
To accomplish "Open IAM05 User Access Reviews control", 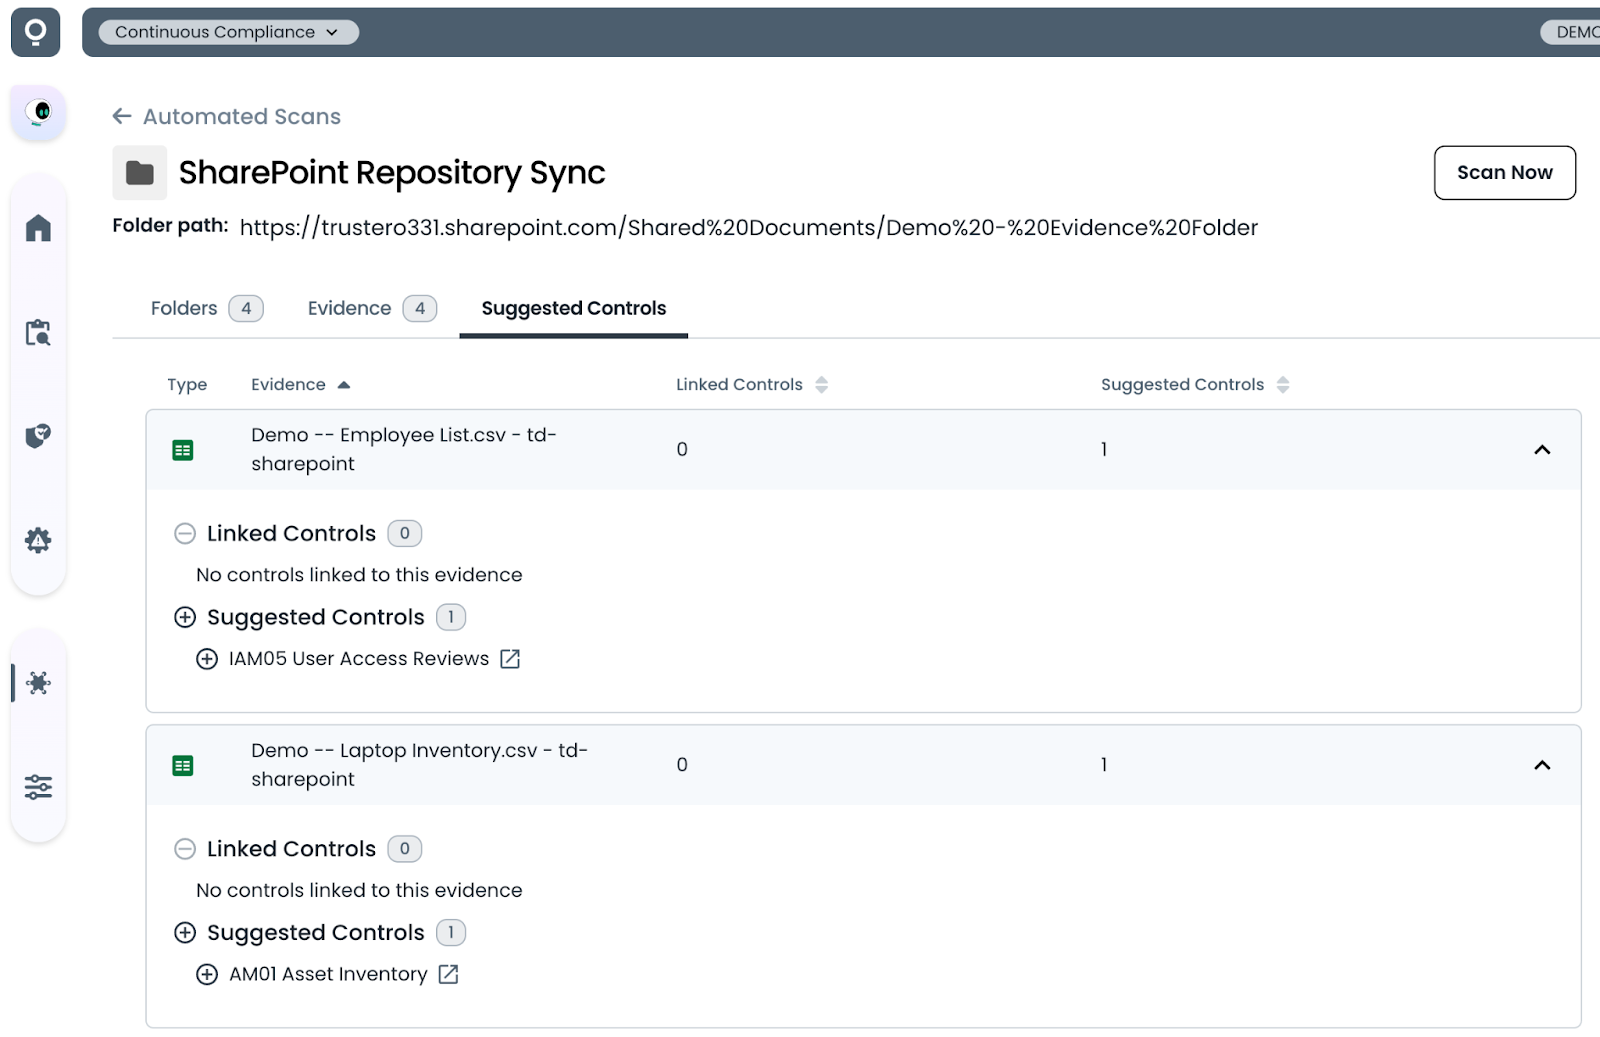I will pyautogui.click(x=359, y=659).
